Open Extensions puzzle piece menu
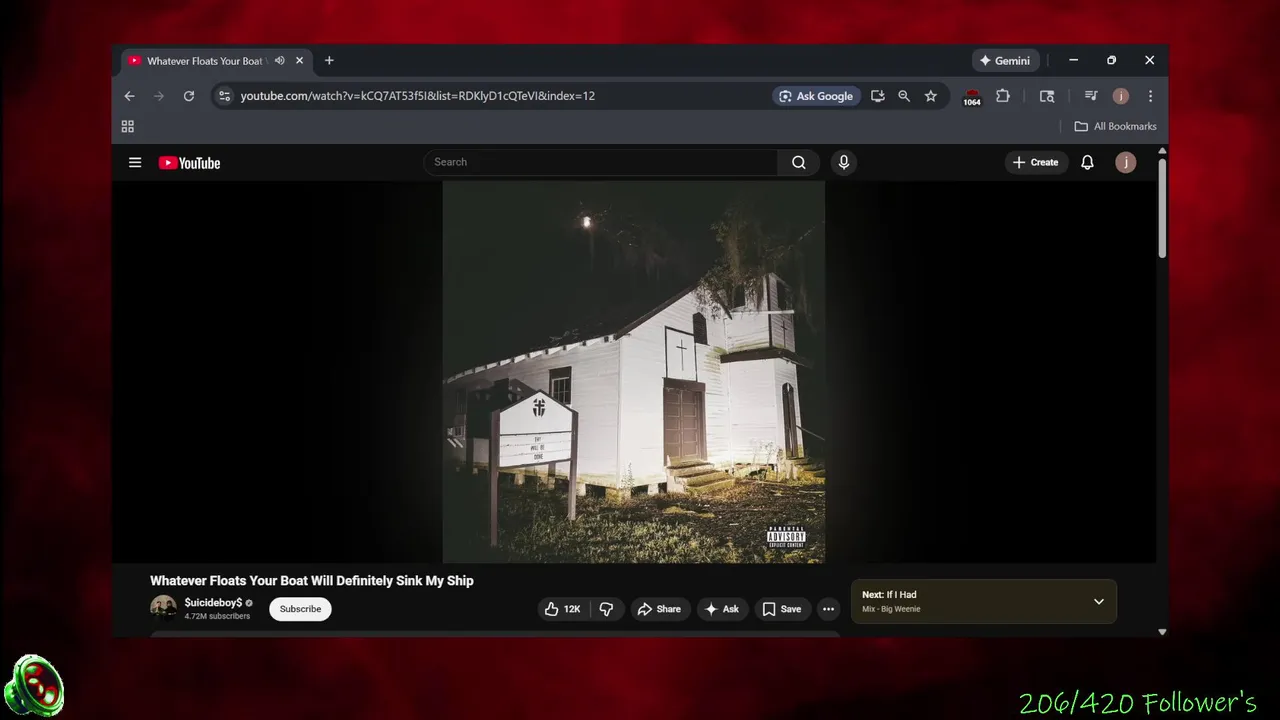 point(1003,96)
